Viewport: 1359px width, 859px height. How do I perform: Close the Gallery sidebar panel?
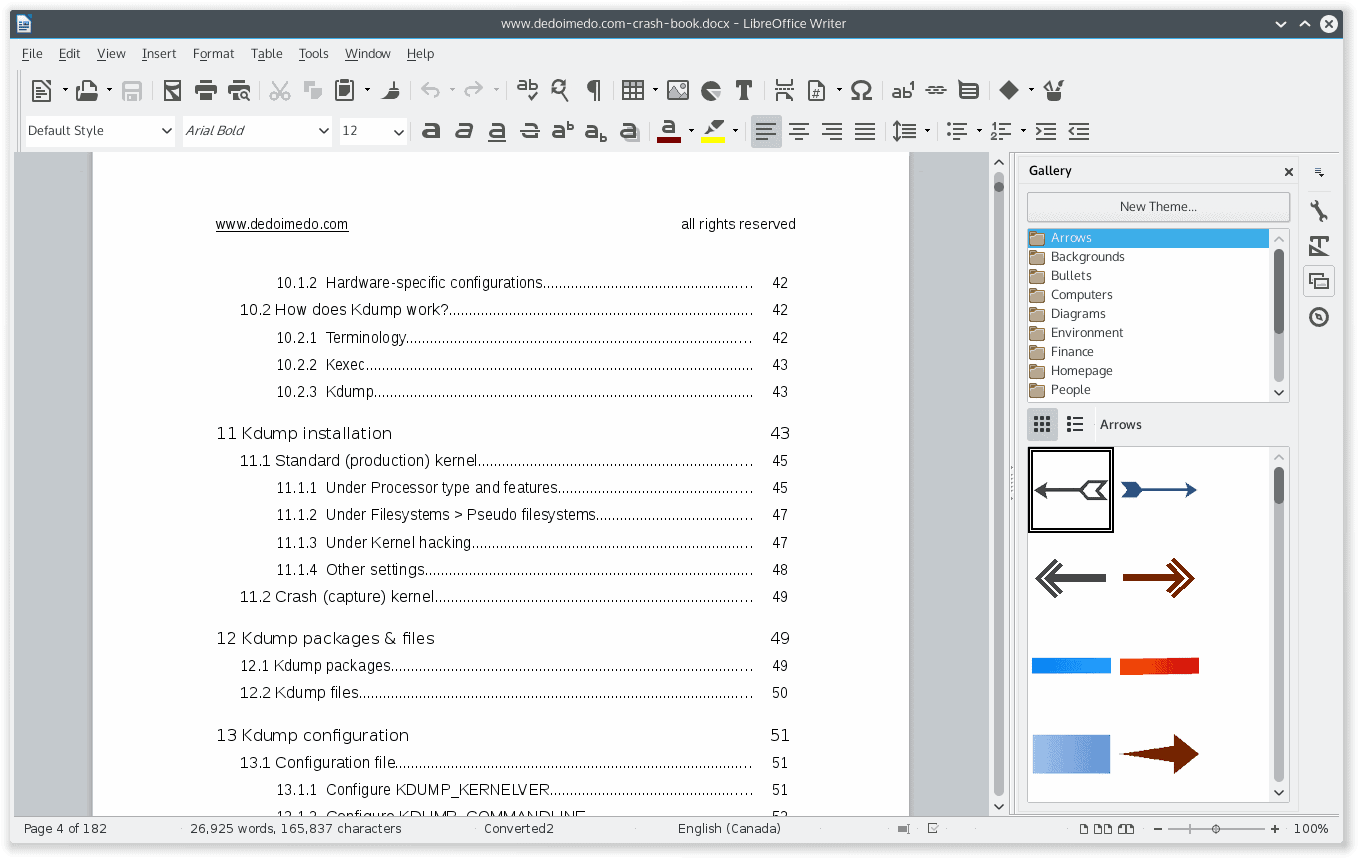[1289, 172]
